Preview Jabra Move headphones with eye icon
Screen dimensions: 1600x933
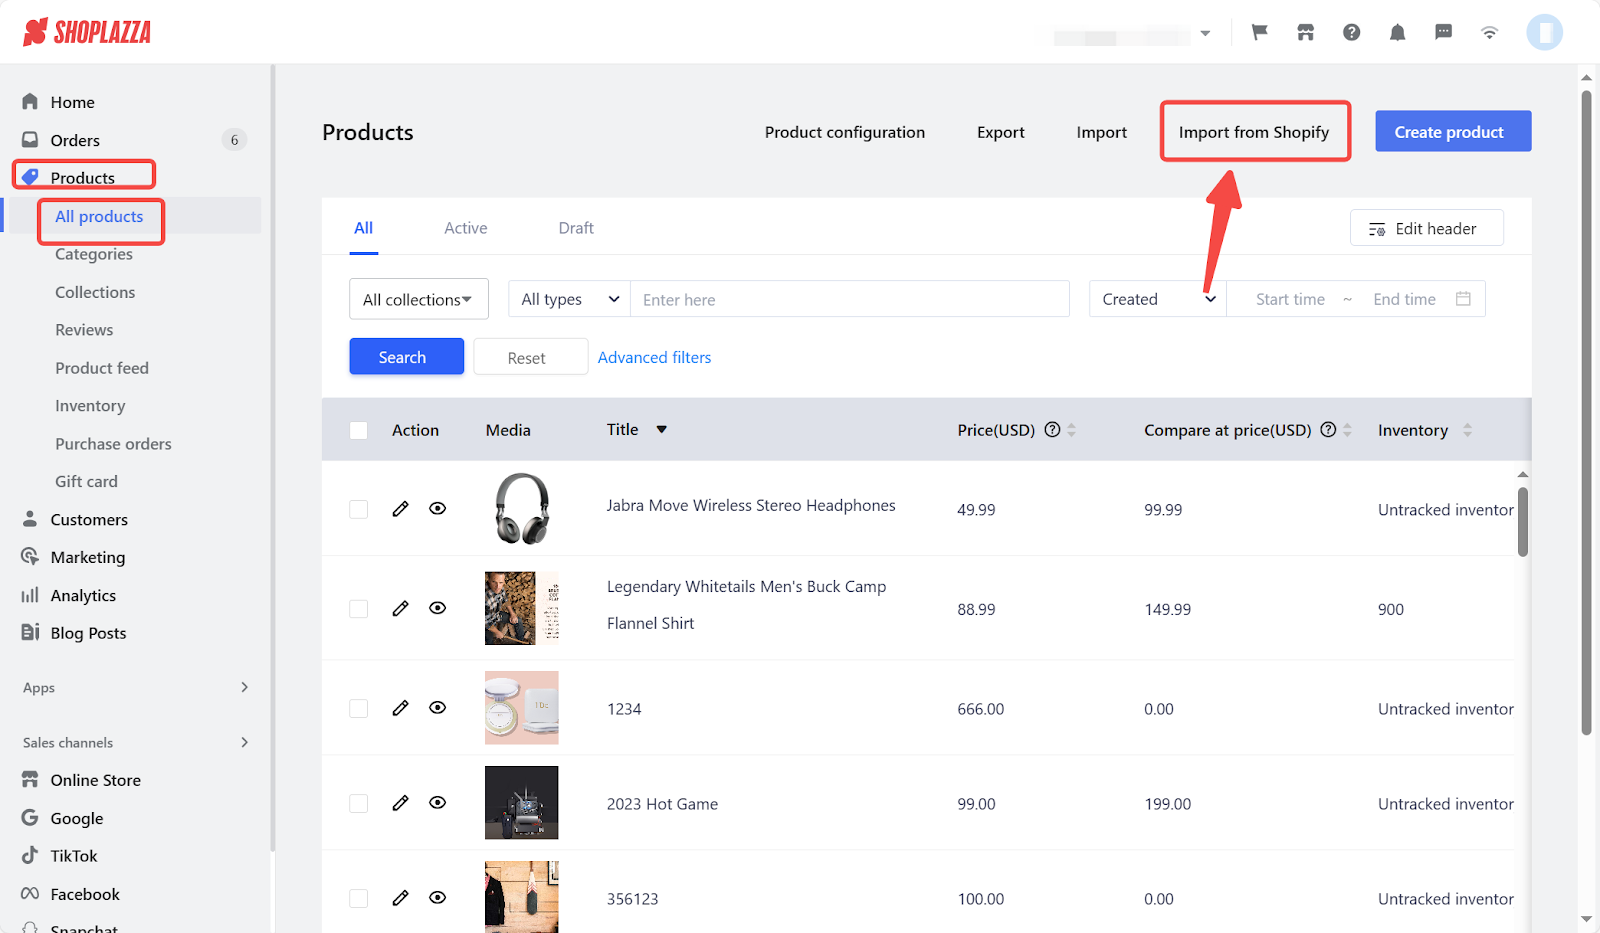[x=438, y=508]
